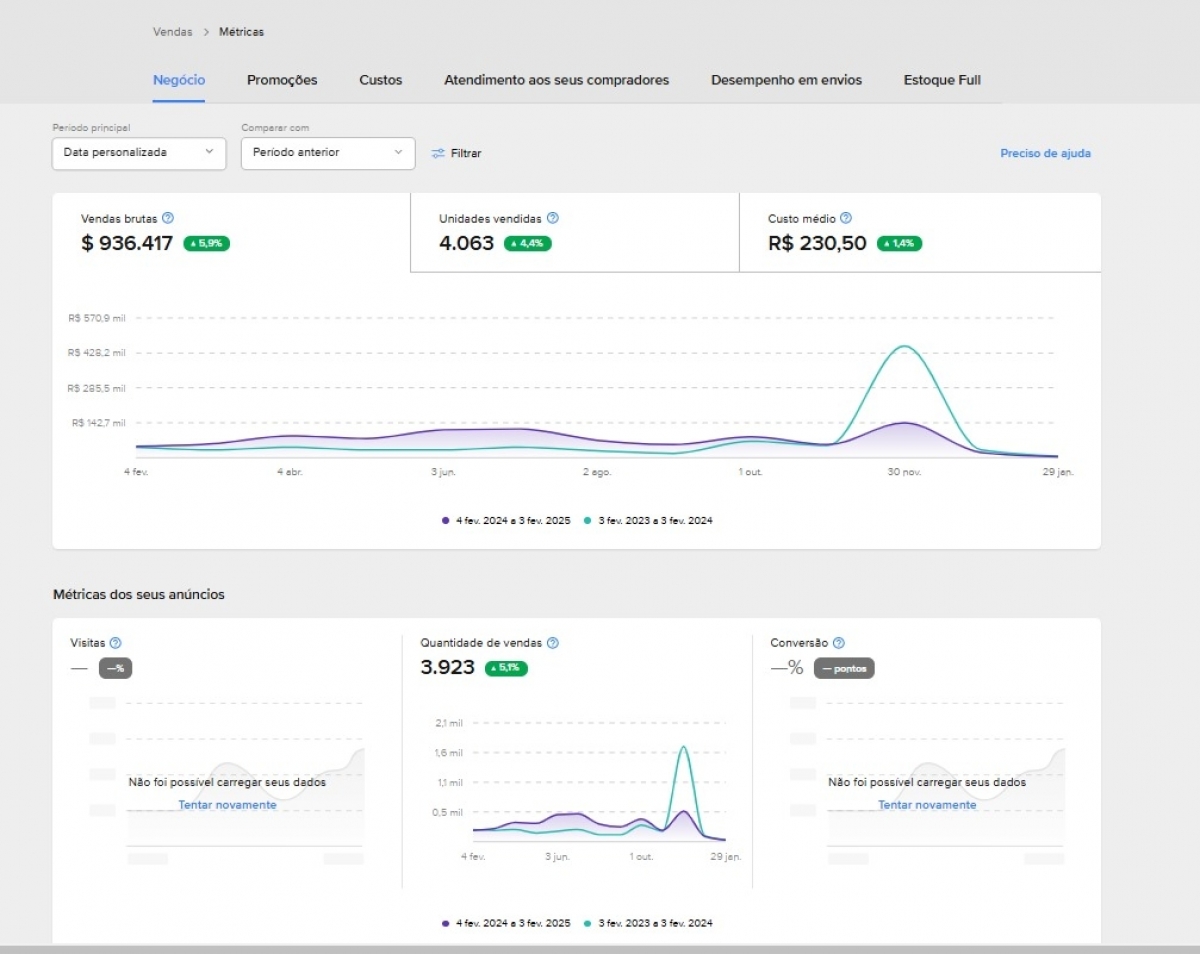Click the teal peak of the main sales chart
The width and height of the screenshot is (1200, 954).
click(x=905, y=347)
